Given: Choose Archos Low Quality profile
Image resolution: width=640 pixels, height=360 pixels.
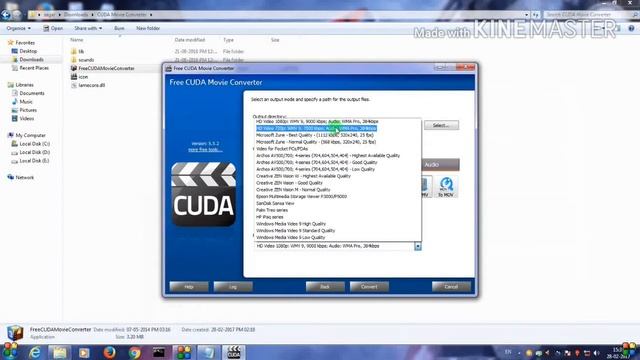Looking at the screenshot, I should click(x=315, y=169).
